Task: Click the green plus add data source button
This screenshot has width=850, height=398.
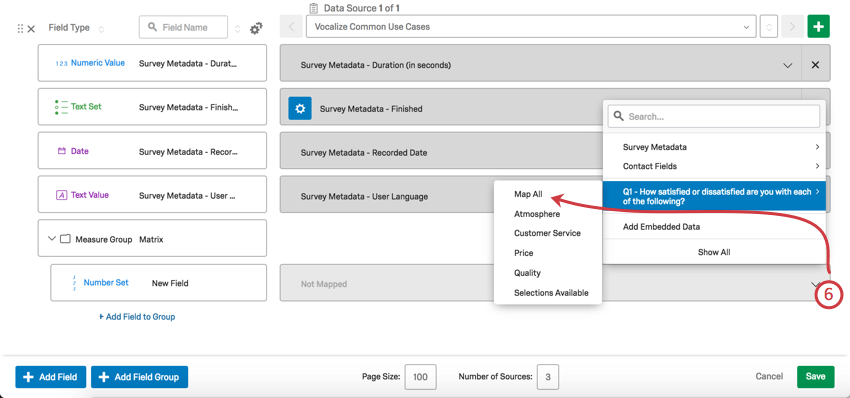Action: 819,27
